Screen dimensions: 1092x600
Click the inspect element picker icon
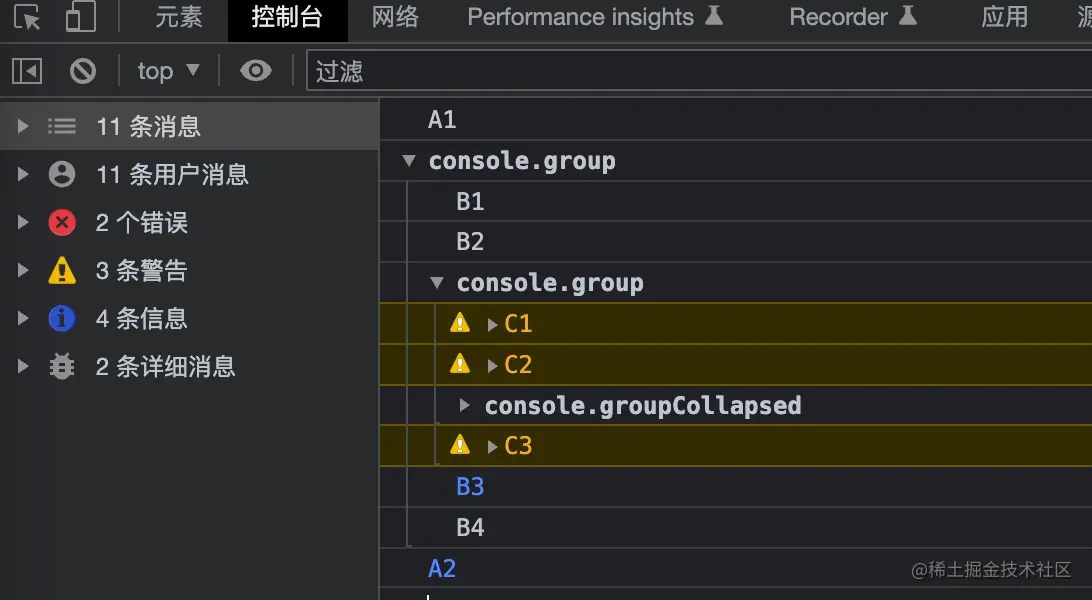[x=28, y=17]
